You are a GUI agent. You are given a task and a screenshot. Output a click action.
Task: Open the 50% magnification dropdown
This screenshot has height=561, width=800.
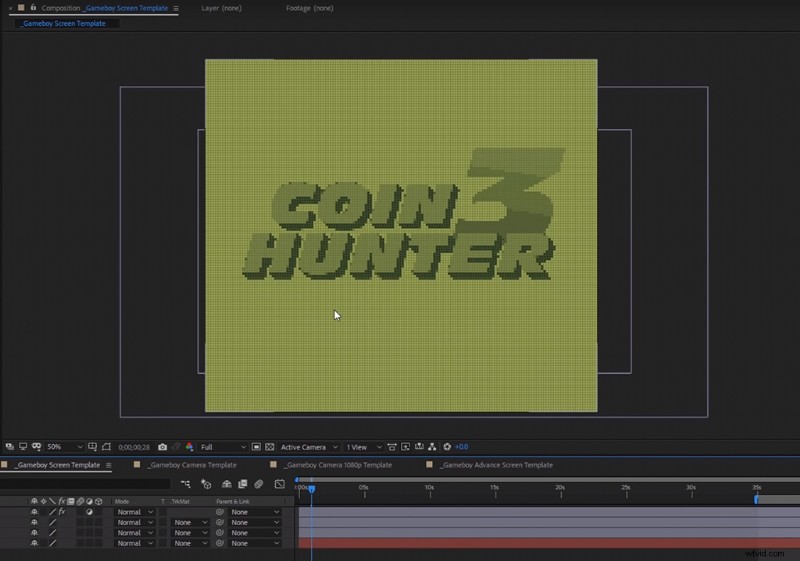click(64, 447)
